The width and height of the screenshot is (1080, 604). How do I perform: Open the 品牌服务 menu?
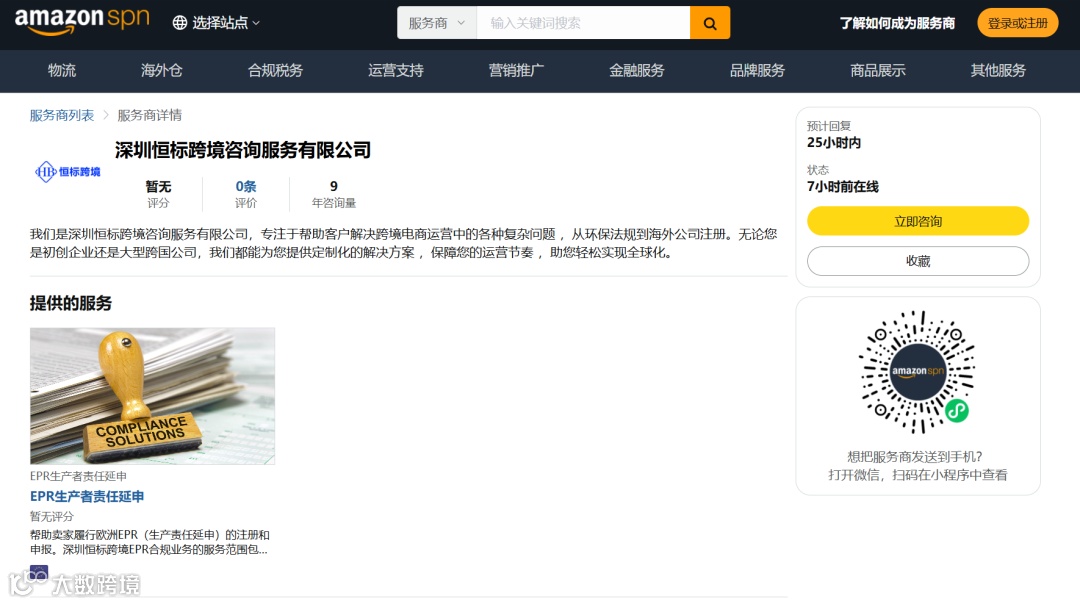[757, 70]
